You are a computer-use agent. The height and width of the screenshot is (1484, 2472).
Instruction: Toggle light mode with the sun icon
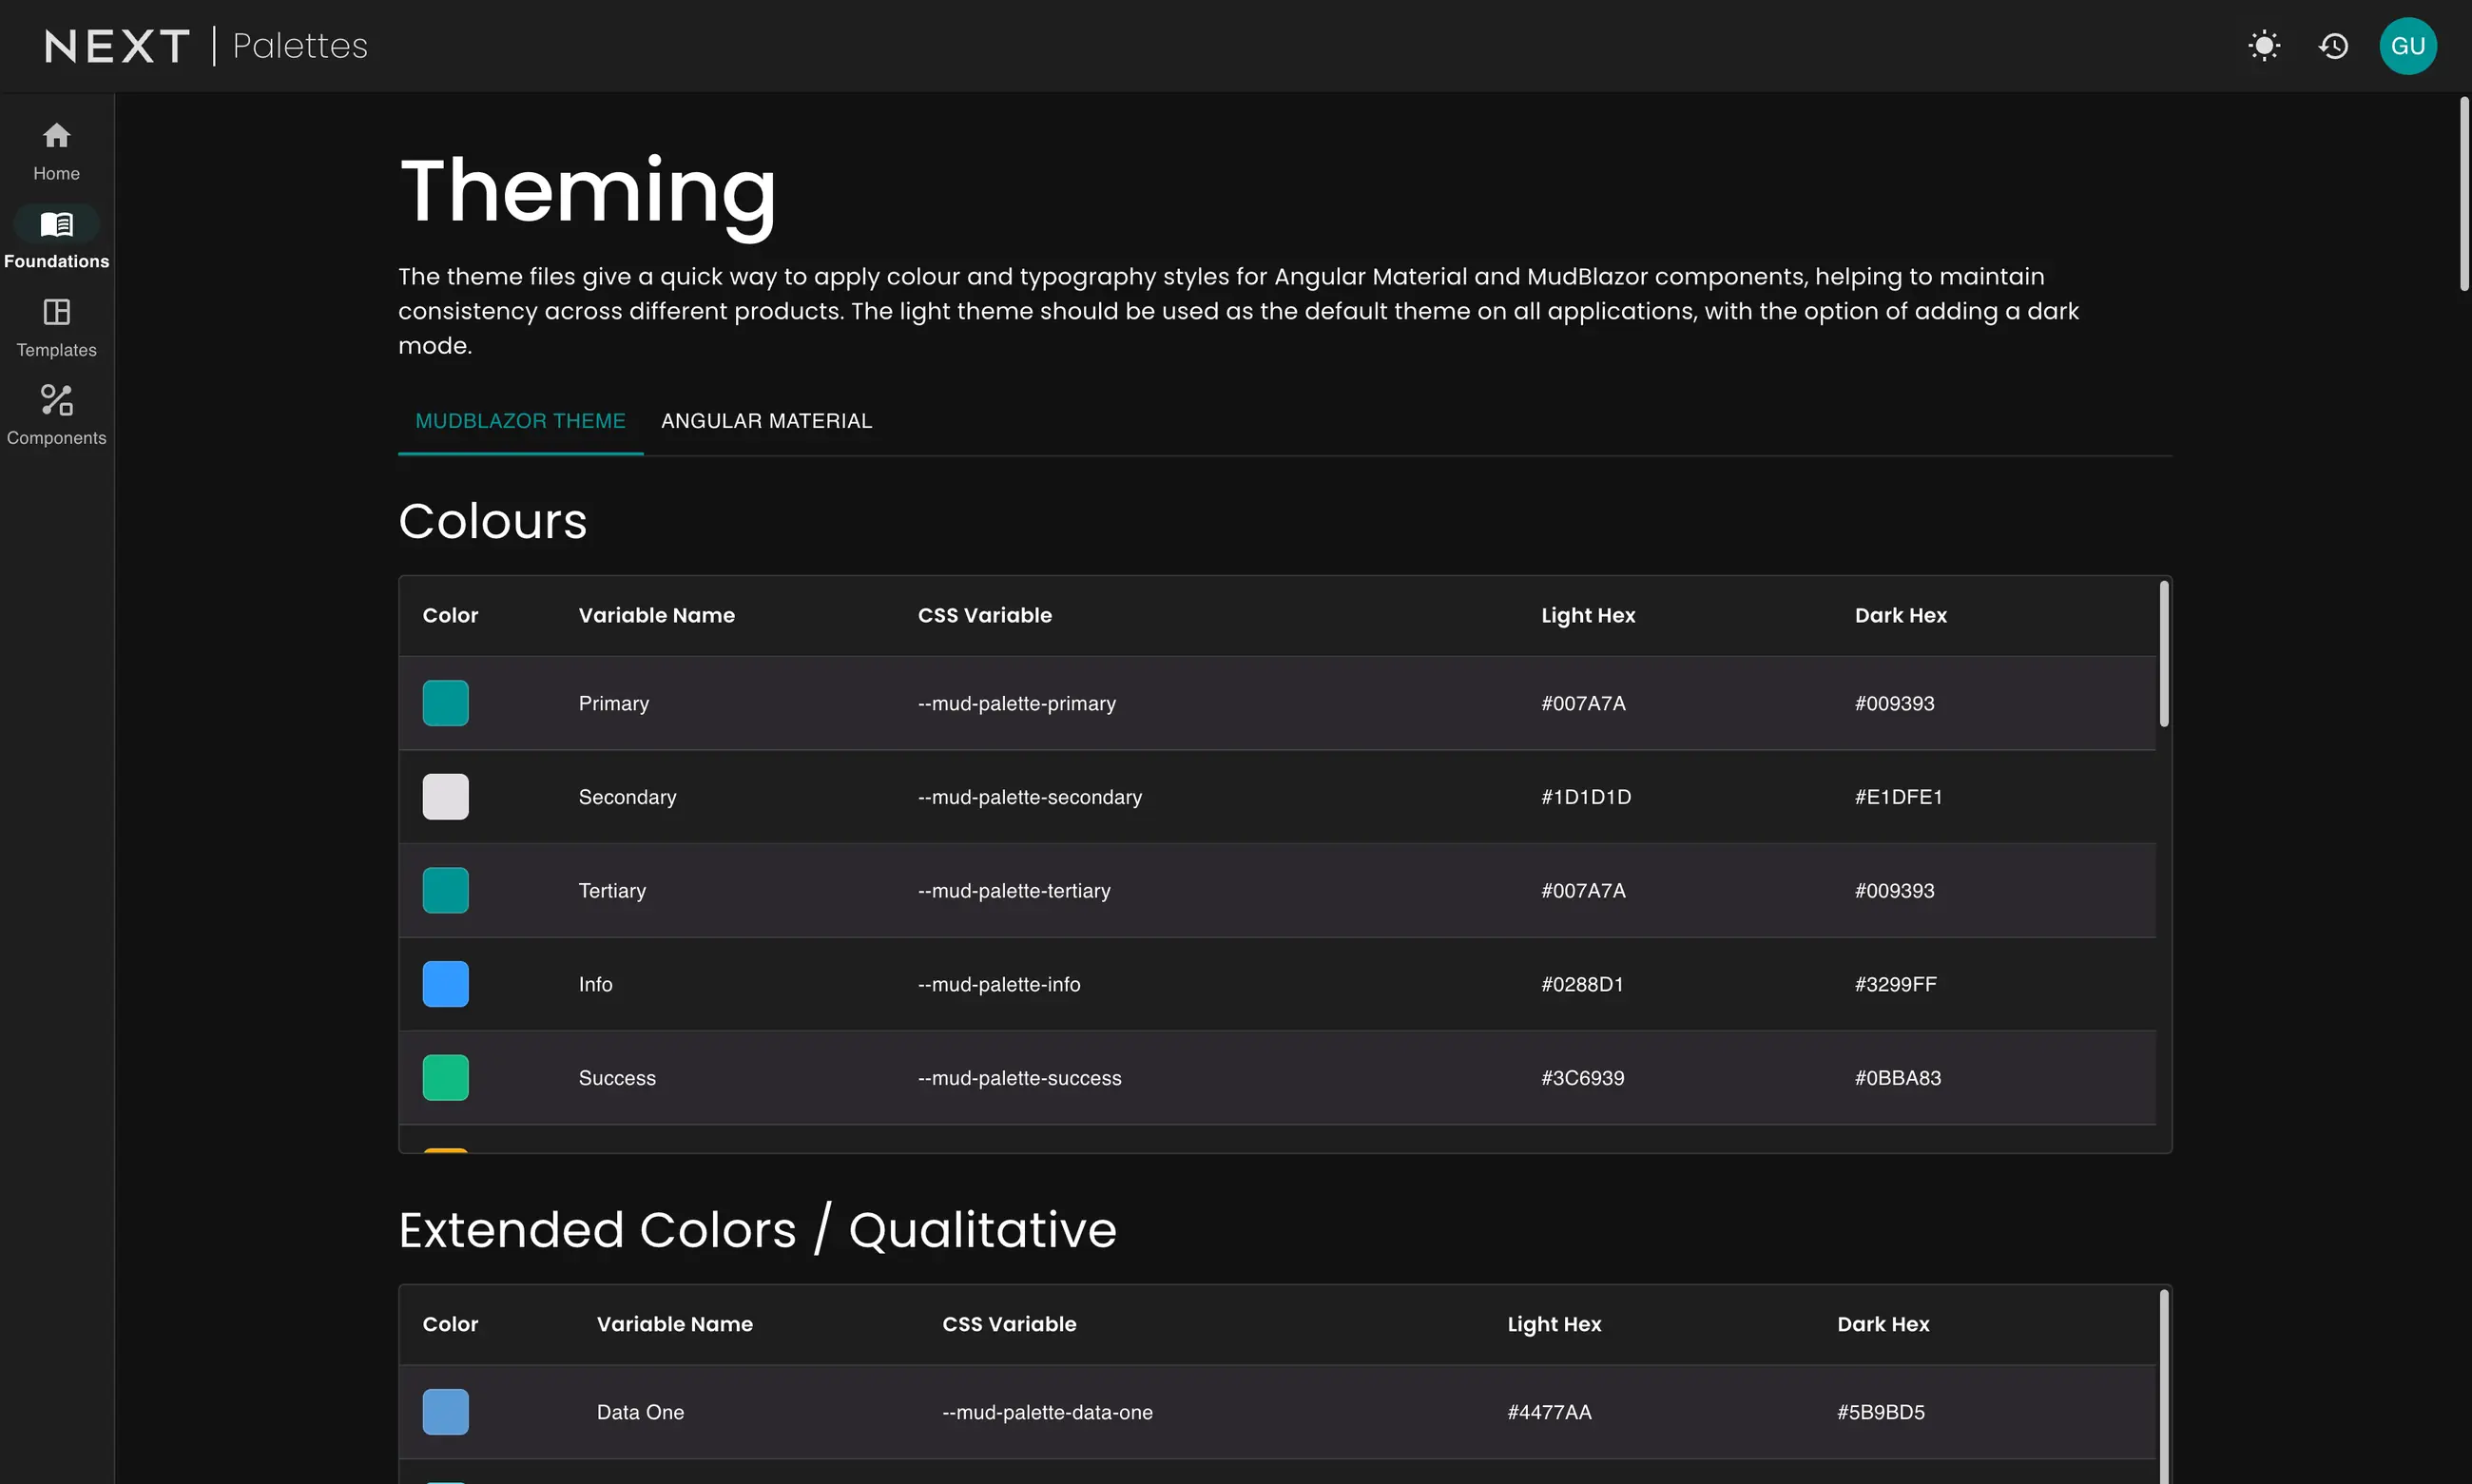[x=2264, y=46]
